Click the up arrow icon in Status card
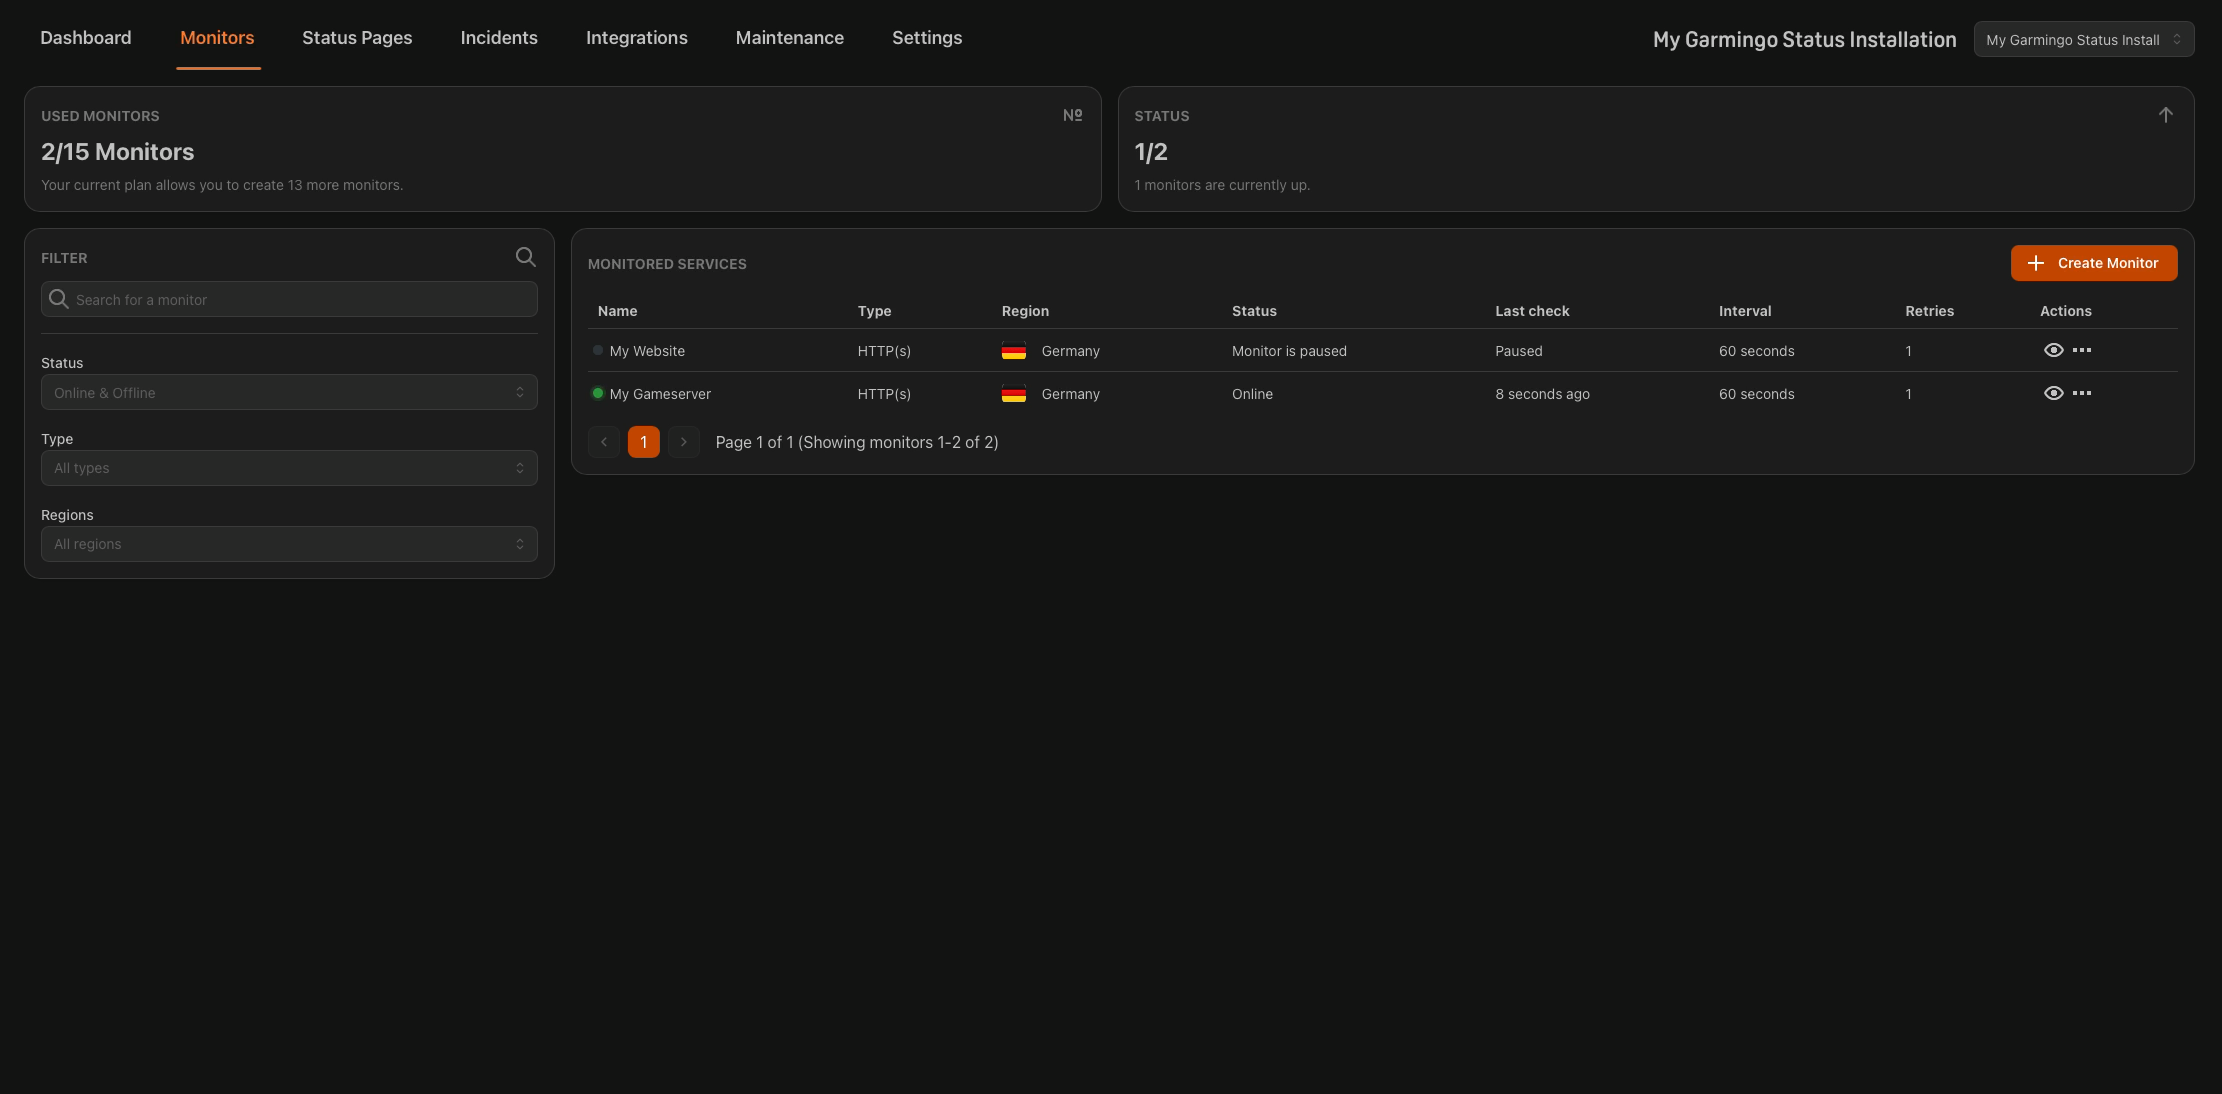This screenshot has width=2222, height=1094. click(x=2165, y=115)
